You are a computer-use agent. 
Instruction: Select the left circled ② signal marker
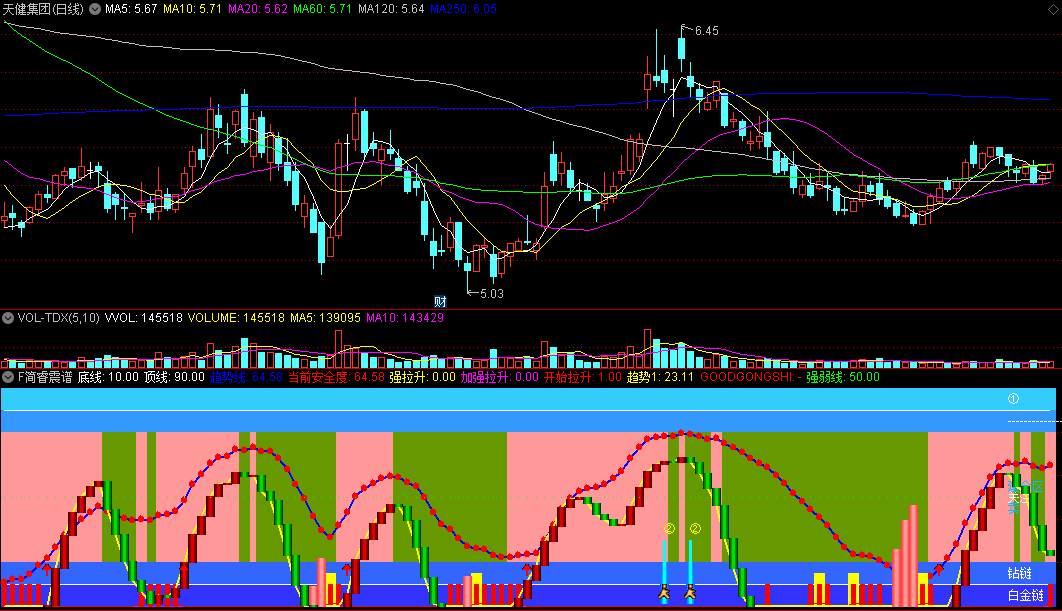(x=669, y=528)
